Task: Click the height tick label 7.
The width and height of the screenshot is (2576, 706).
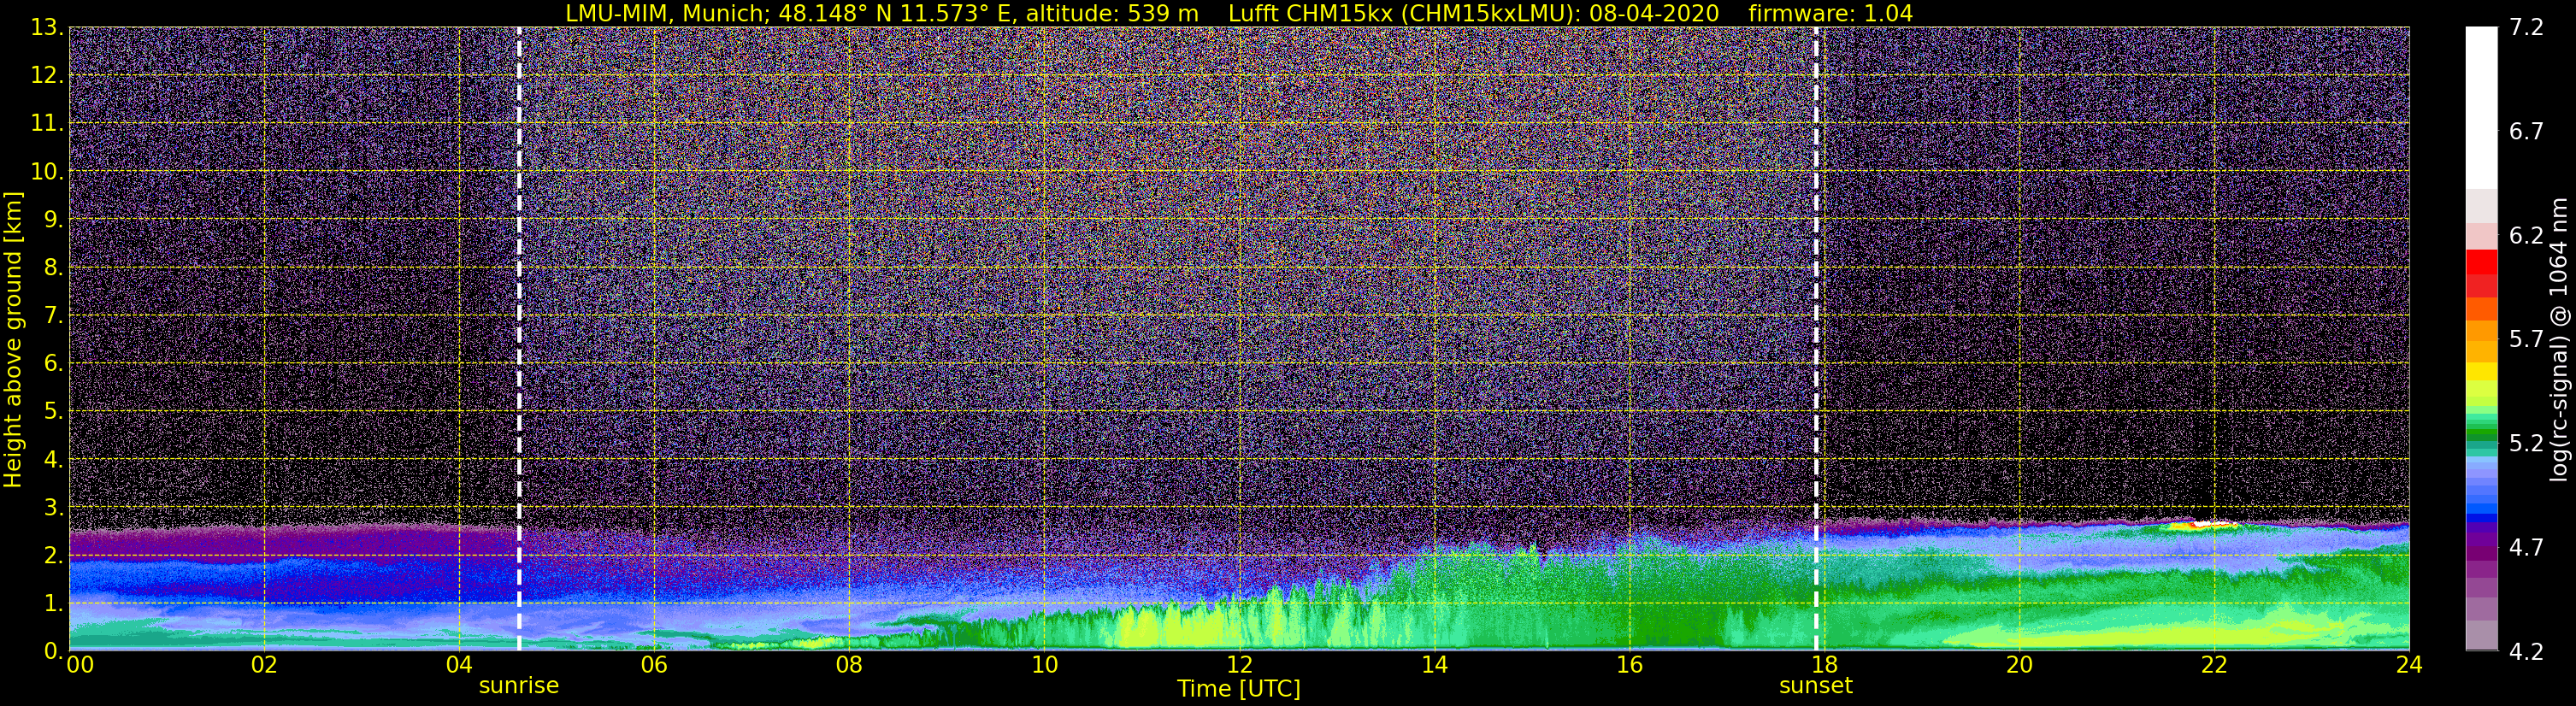Action: click(x=52, y=315)
